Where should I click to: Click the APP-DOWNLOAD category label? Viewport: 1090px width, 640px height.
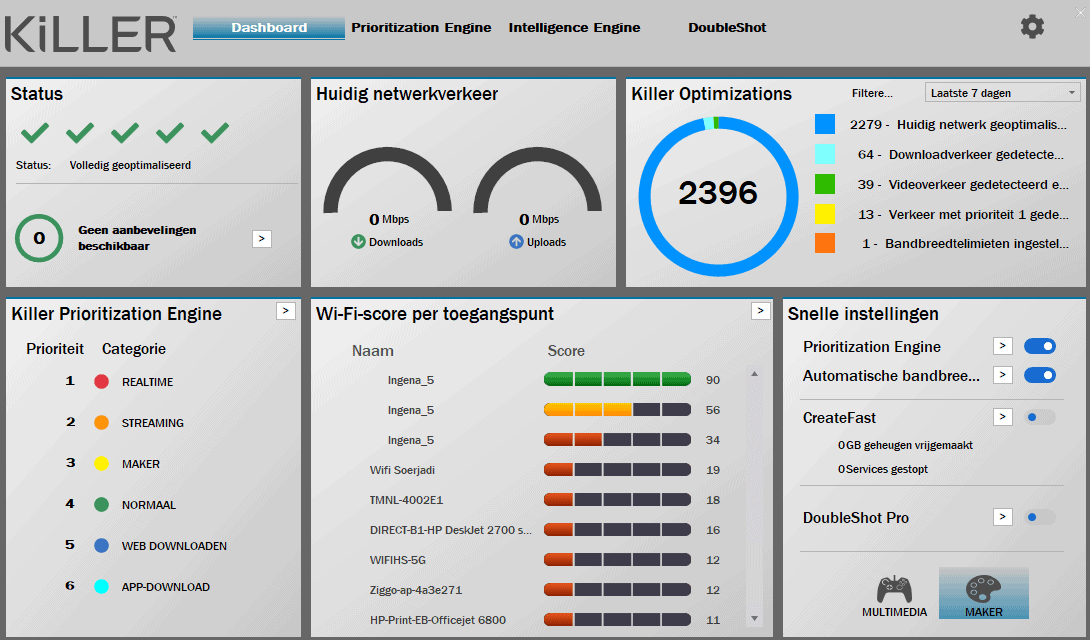(x=165, y=587)
